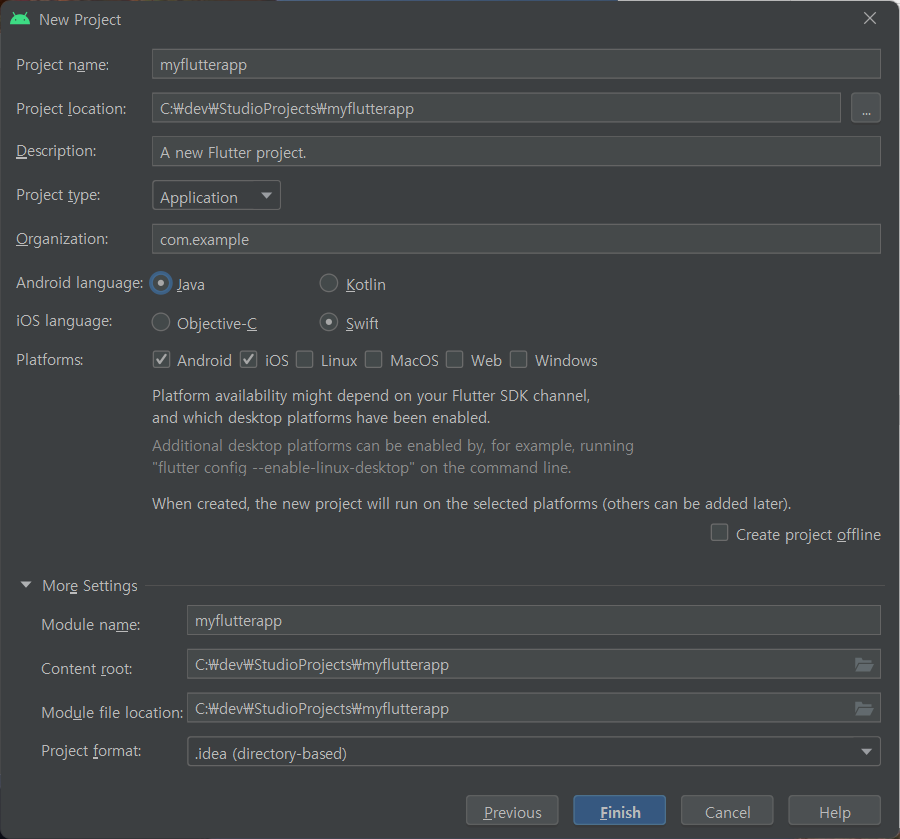
Task: Click Finish to create project
Action: [x=619, y=810]
